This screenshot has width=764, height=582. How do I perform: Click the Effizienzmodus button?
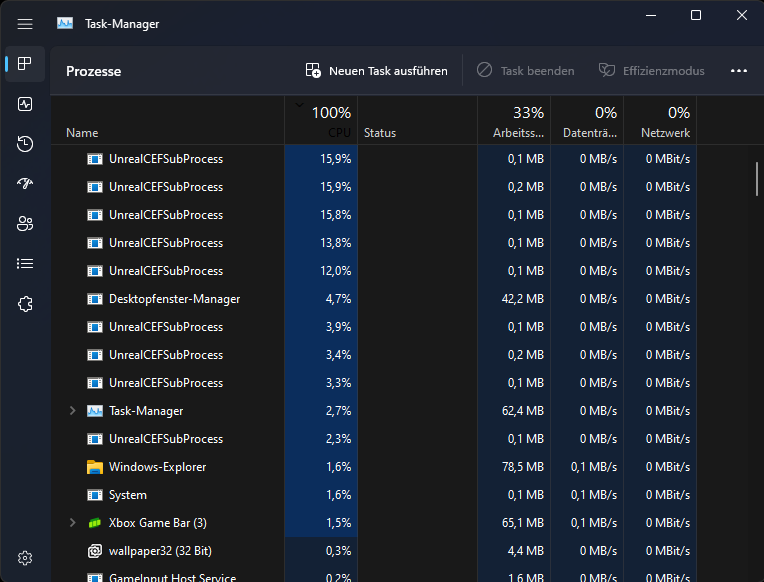[x=651, y=71]
